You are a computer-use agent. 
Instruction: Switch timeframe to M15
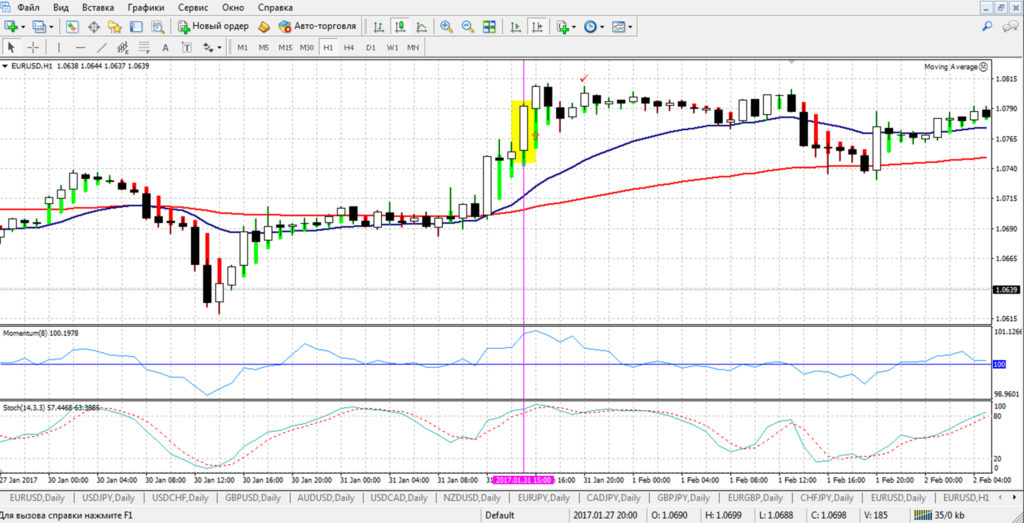coord(285,48)
